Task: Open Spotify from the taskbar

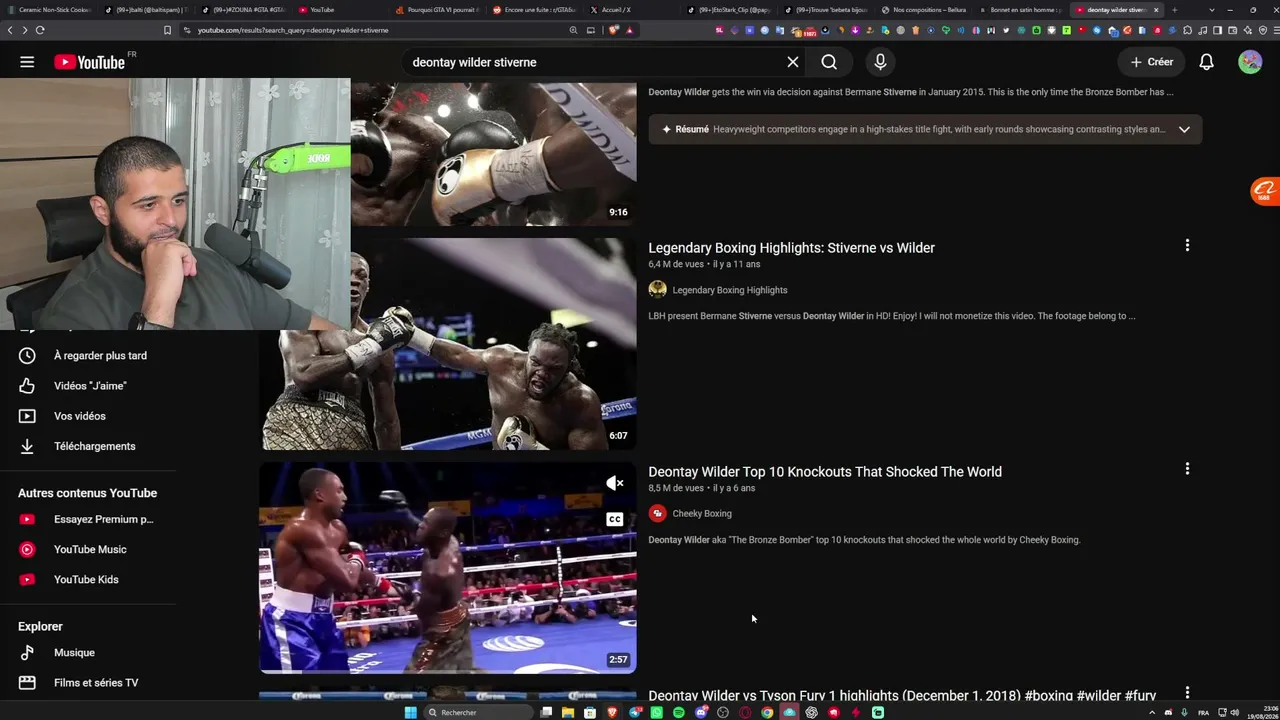Action: click(x=679, y=713)
